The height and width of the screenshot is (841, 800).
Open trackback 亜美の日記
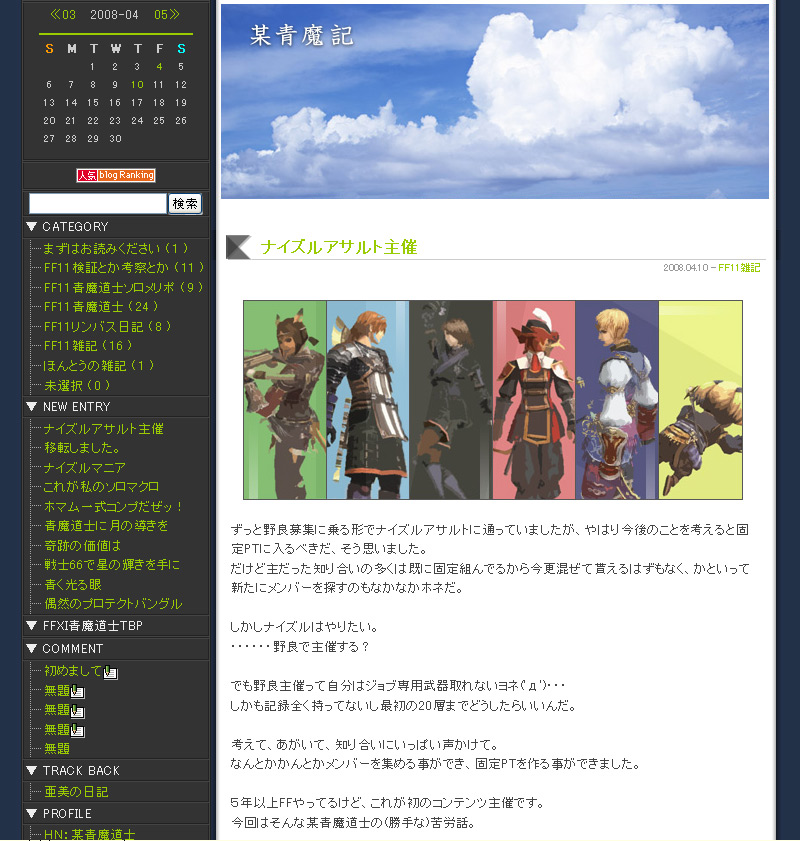pyautogui.click(x=76, y=792)
